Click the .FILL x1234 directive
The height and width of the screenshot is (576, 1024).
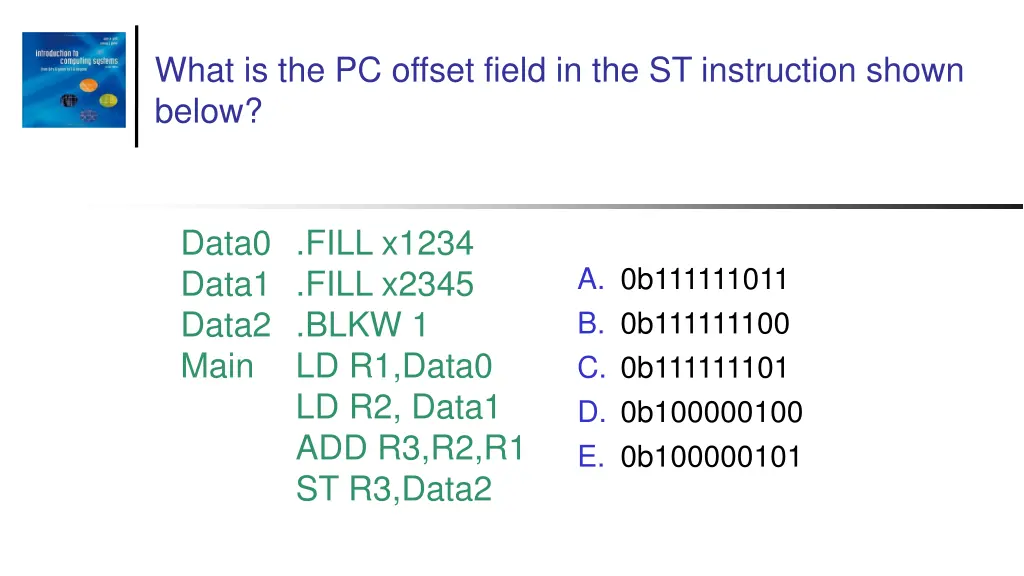pos(385,243)
